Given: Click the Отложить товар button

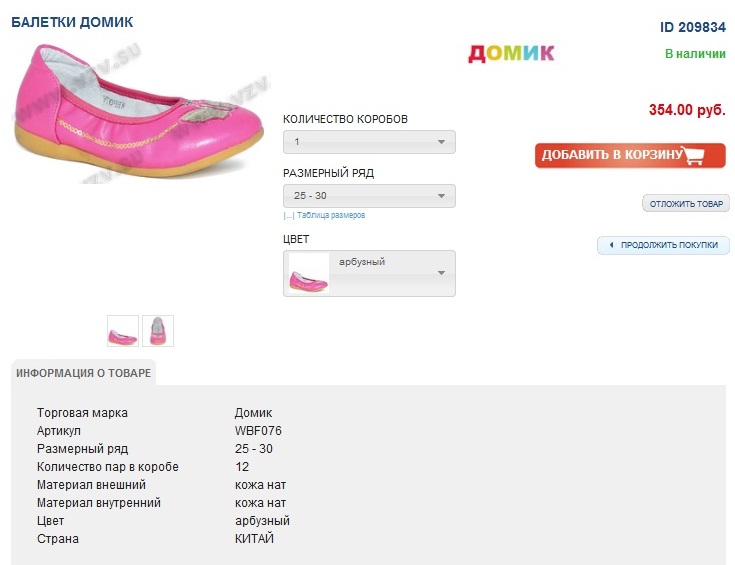Looking at the screenshot, I should [x=686, y=204].
